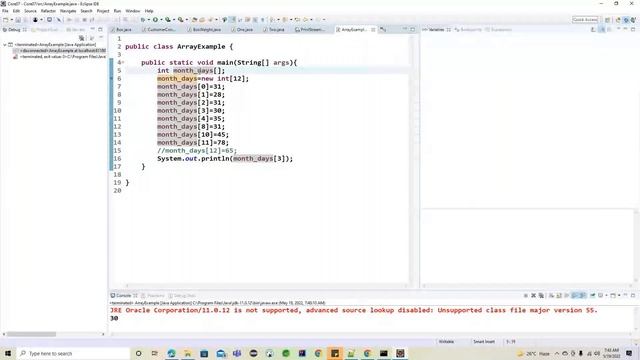Screen dimensions: 640x360
Task: Click the External Tools launch icon
Action: pyautogui.click(x=180, y=20)
